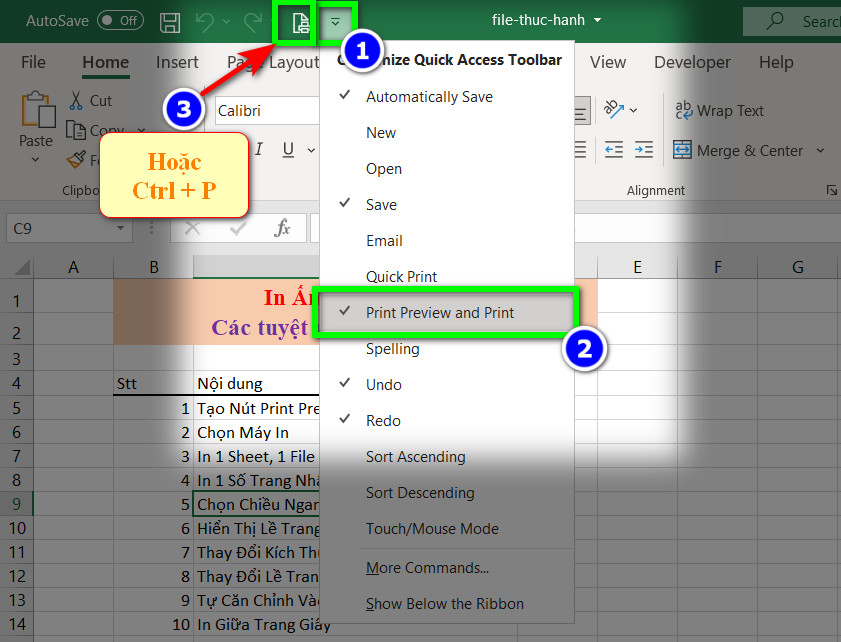Open the Customize Quick Access Toolbar dropdown
Viewport: 841px width, 642px height.
335,23
